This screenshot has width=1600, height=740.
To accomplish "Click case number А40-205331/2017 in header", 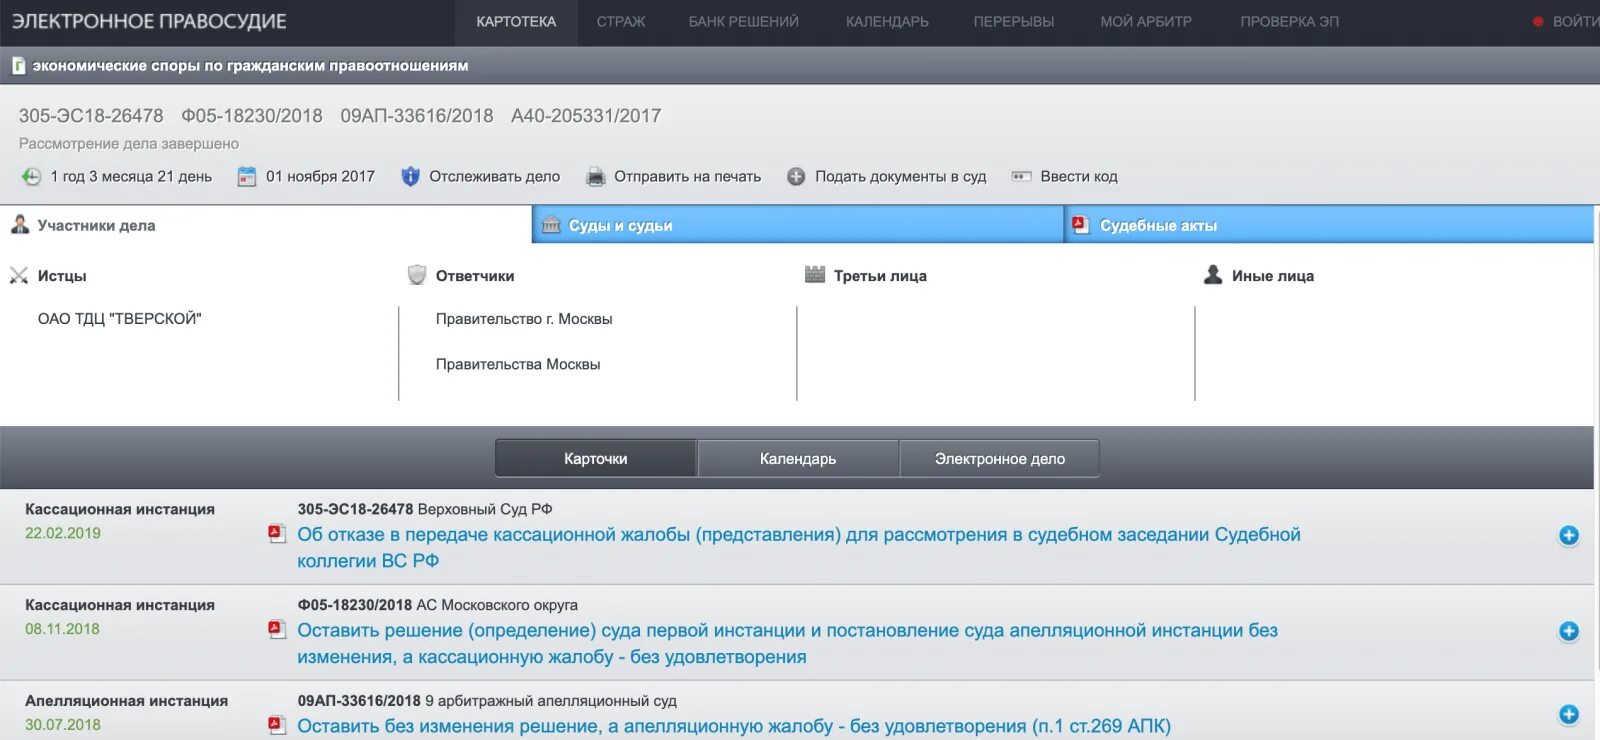I will (x=586, y=116).
